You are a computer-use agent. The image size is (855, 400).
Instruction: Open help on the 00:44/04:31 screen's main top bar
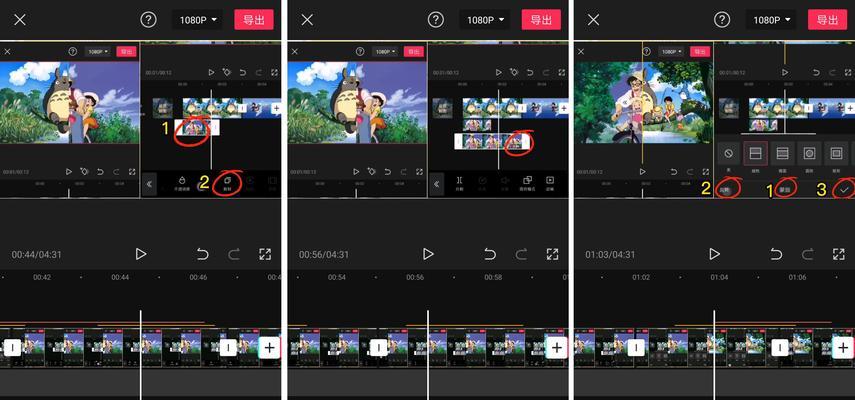pyautogui.click(x=148, y=20)
